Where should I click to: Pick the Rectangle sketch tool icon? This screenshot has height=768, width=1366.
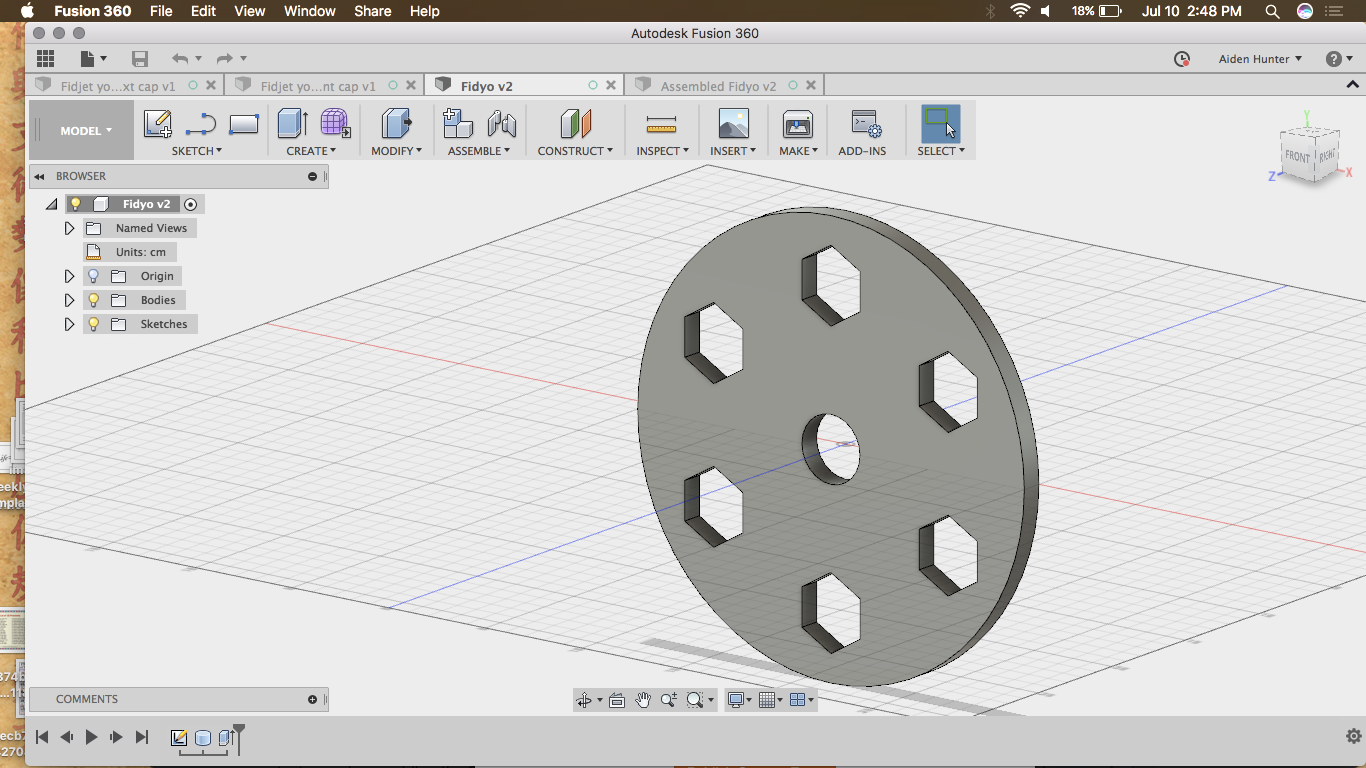(244, 124)
